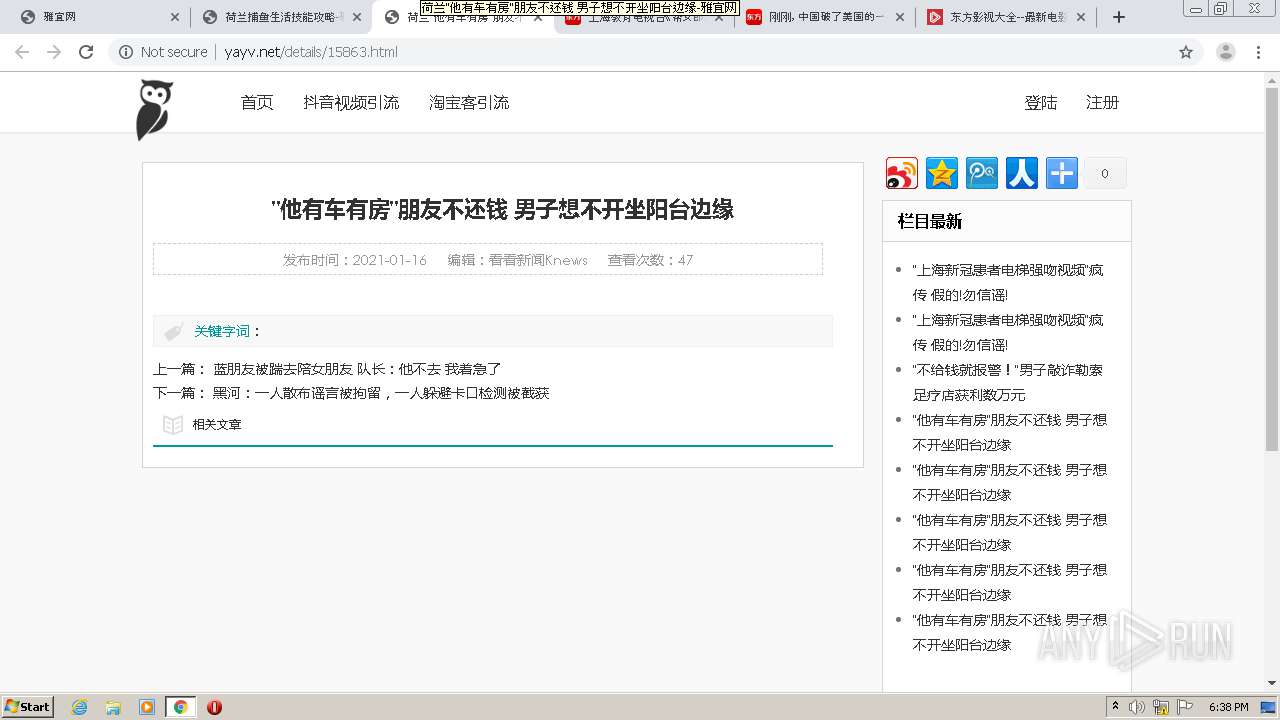
Task: Click the 关键字词 tag icon
Action: click(174, 331)
